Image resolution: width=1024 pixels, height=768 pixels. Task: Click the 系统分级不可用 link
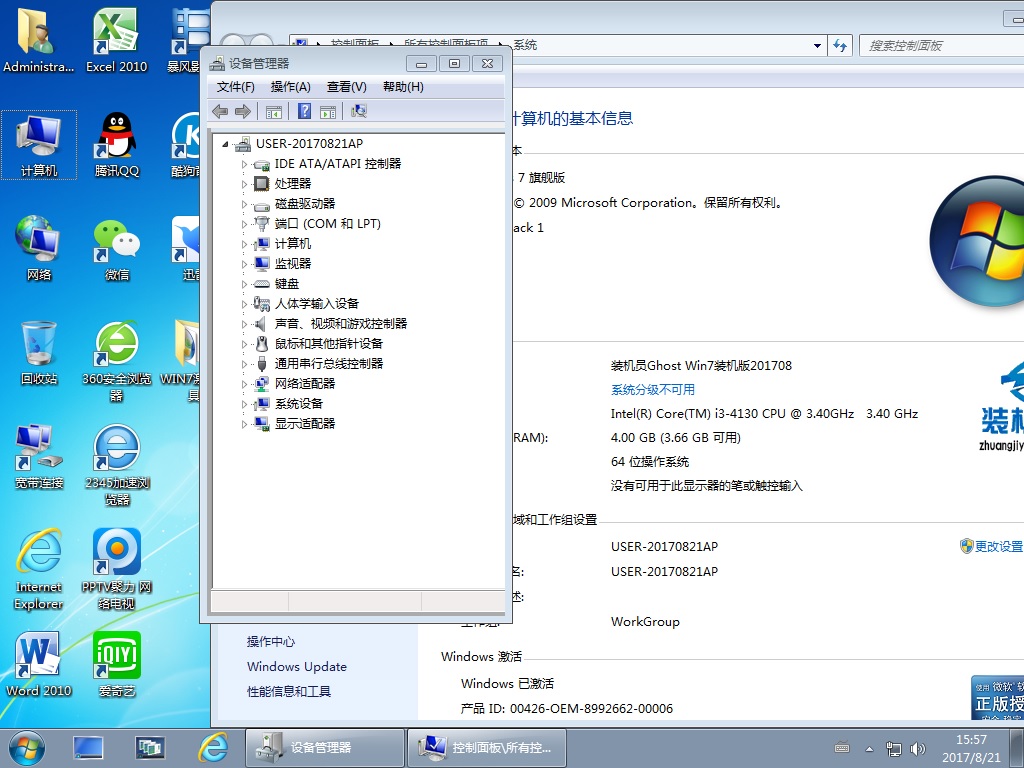coord(652,390)
